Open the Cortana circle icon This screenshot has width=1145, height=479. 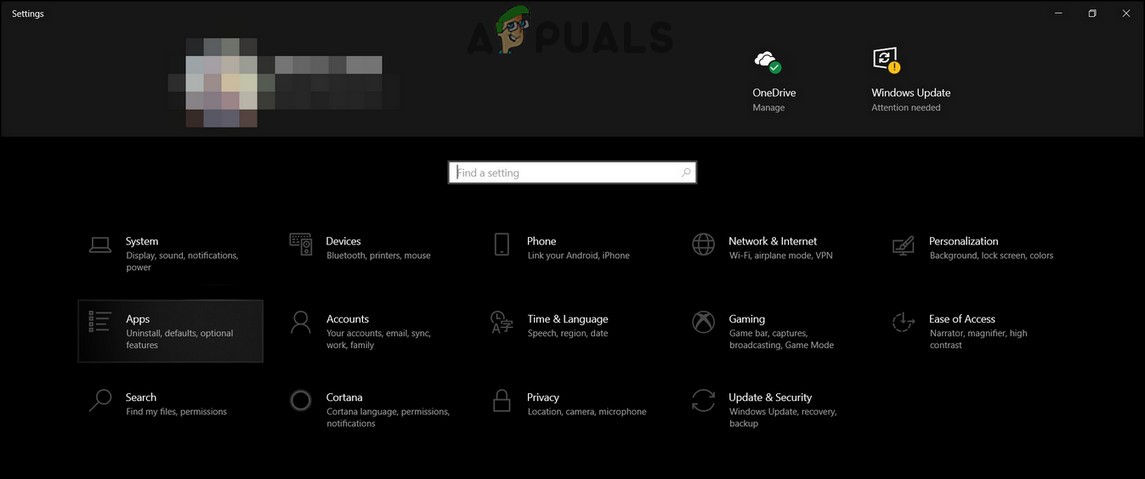coord(301,400)
